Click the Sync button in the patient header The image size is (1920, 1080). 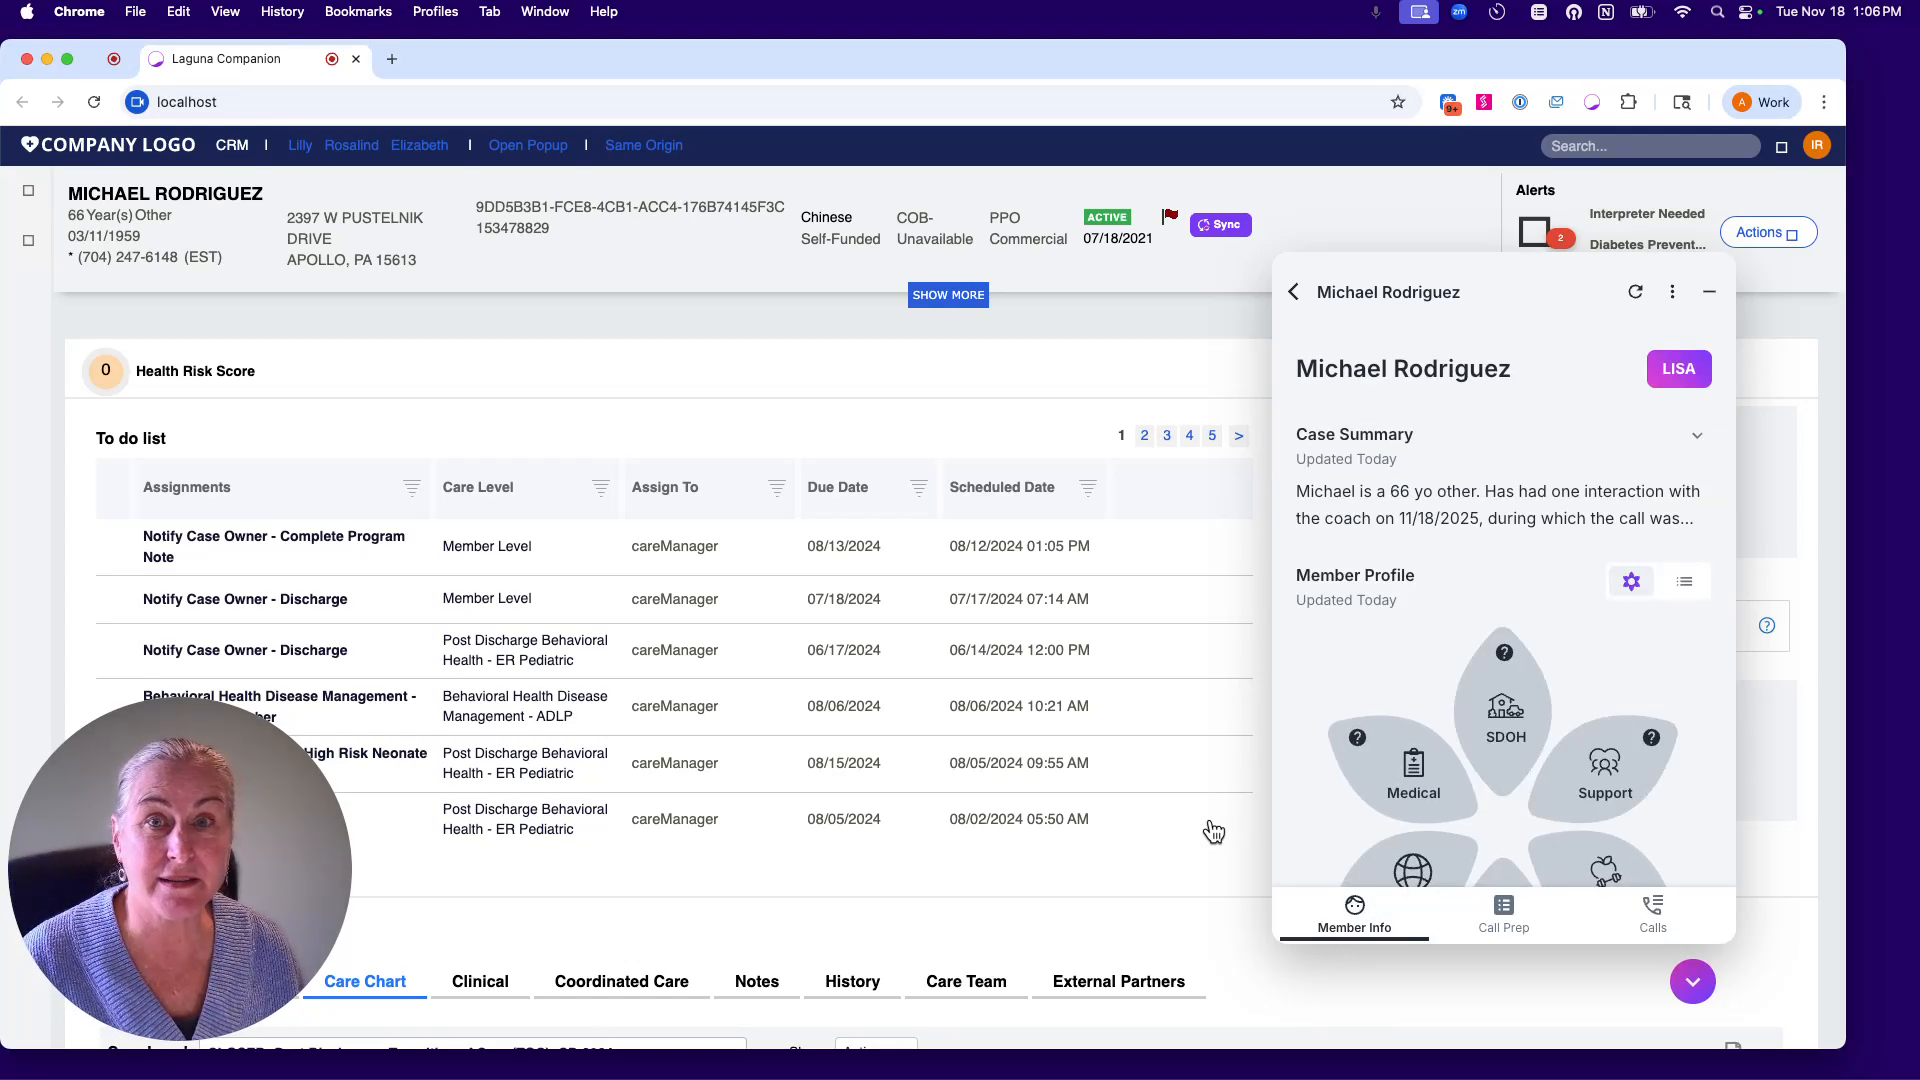click(x=1220, y=224)
